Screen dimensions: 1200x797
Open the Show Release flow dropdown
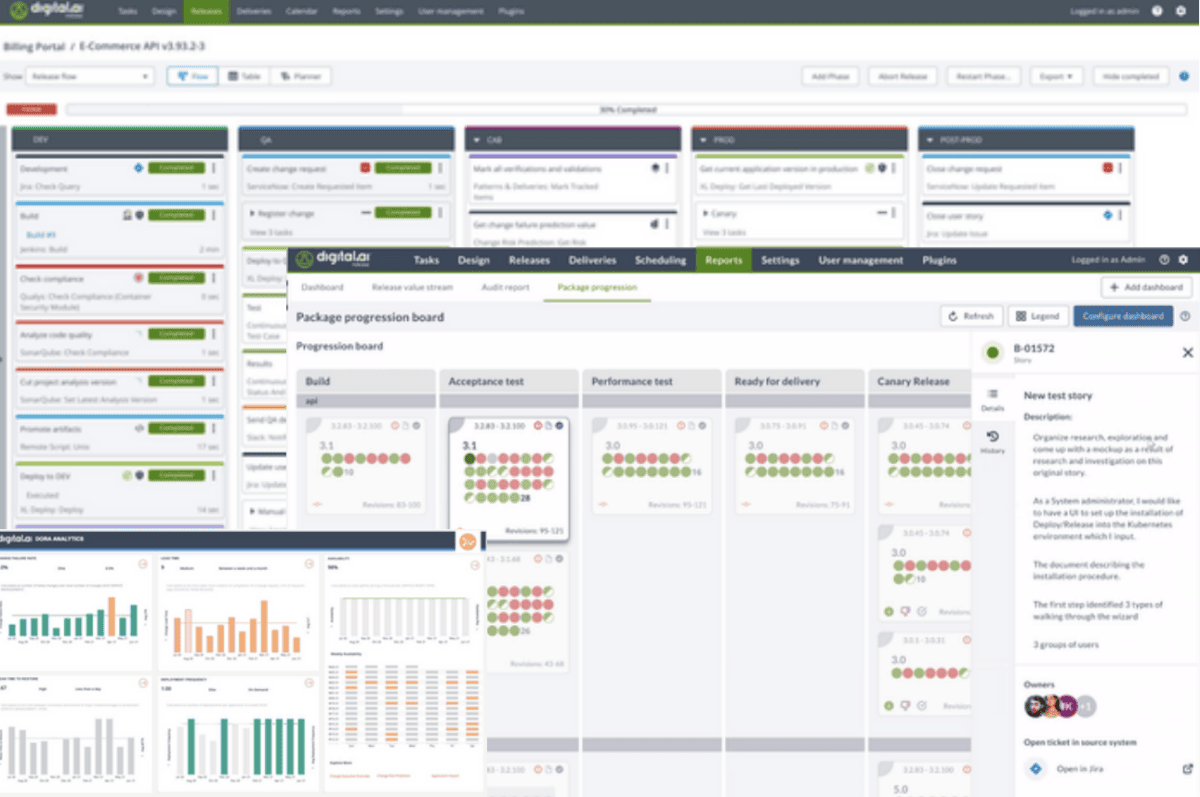point(88,76)
